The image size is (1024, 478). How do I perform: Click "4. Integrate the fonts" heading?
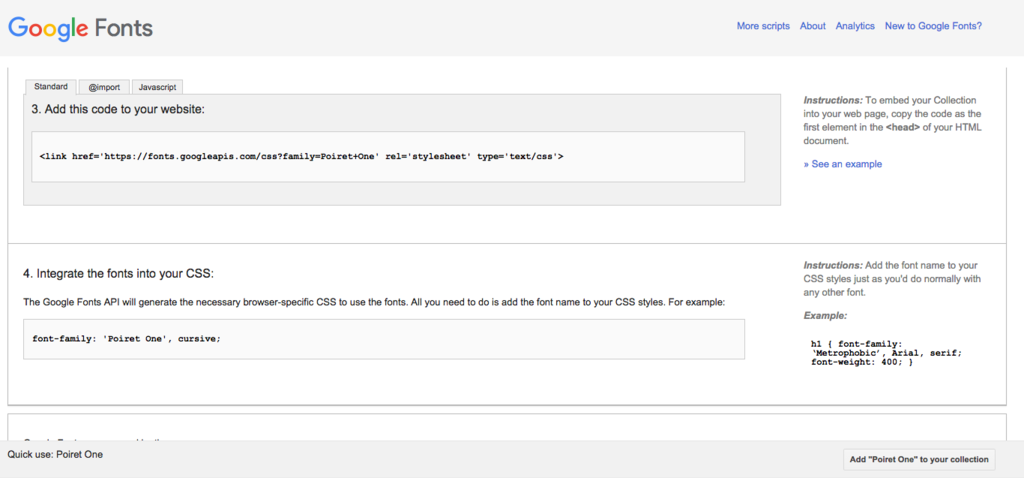tap(119, 273)
